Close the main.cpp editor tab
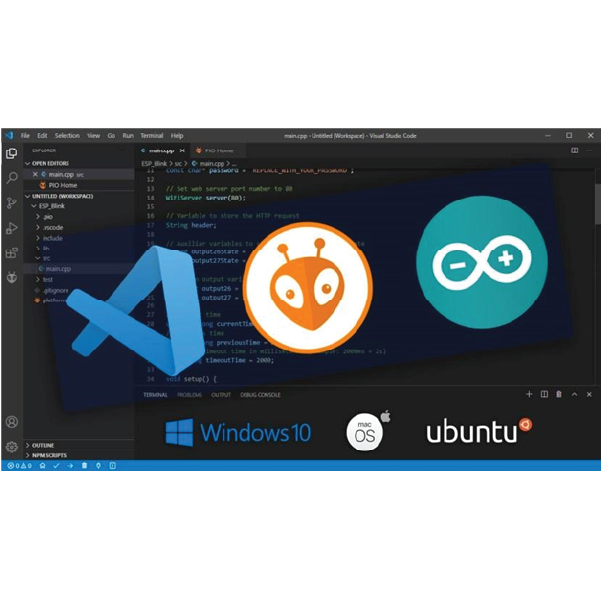Screen dimensions: 601x600 click(182, 150)
